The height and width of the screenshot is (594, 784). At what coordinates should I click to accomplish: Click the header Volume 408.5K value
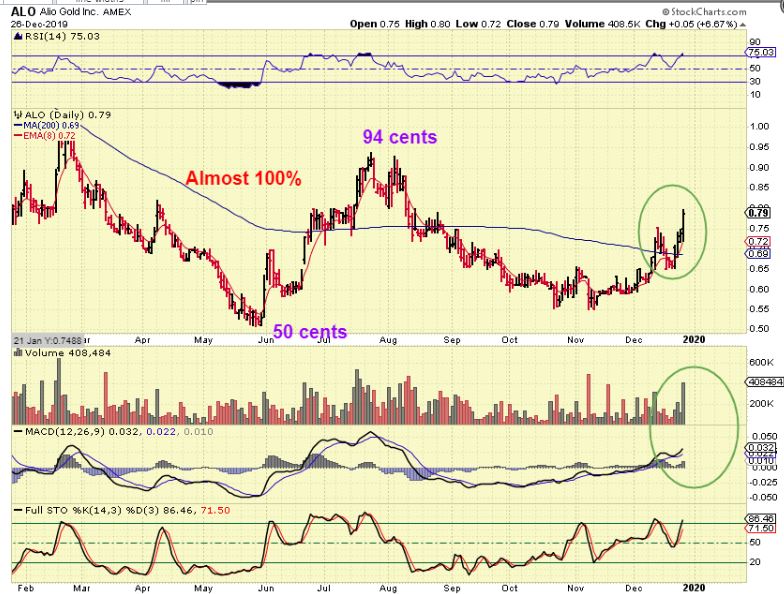603,24
